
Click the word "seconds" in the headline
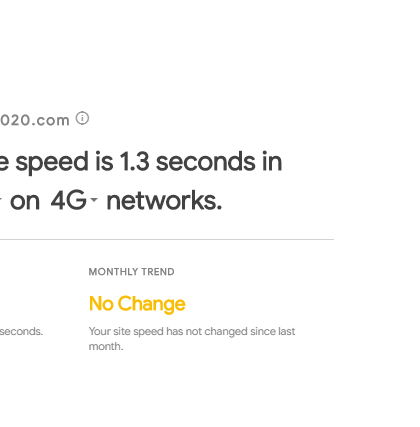coord(205,162)
